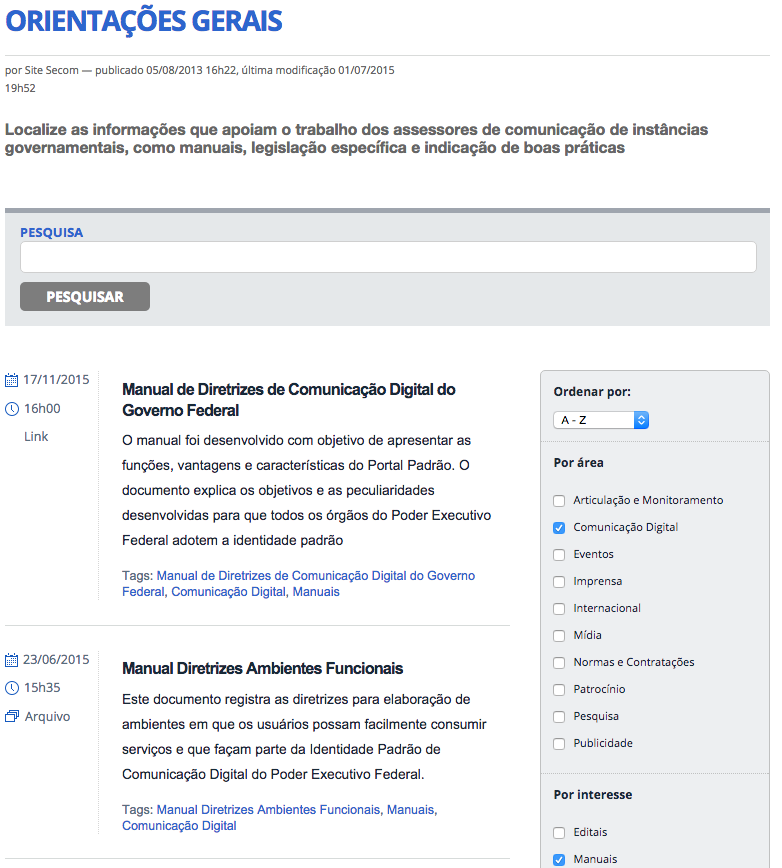Click Manual Diretrizes Ambientes Funcionais tag link
Viewport: 782px width, 868px height.
pyautogui.click(x=268, y=810)
